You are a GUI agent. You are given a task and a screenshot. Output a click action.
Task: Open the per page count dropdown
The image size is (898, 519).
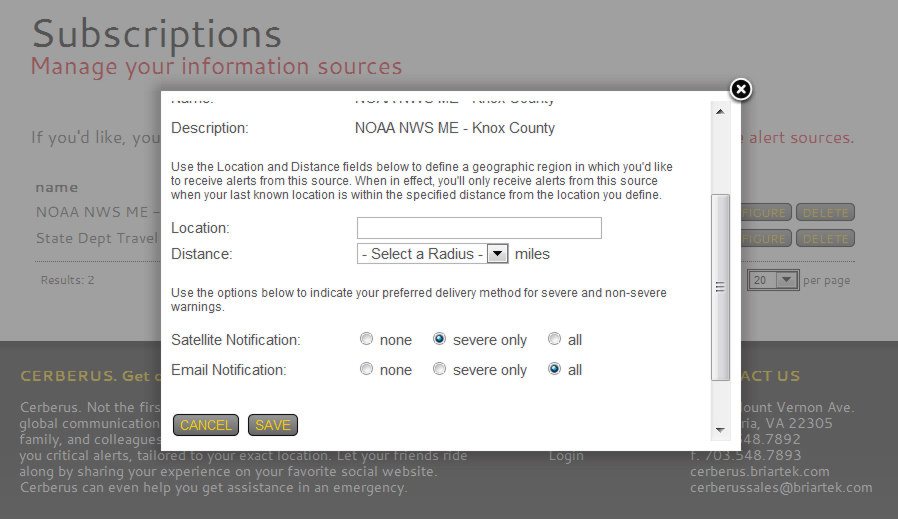click(773, 280)
